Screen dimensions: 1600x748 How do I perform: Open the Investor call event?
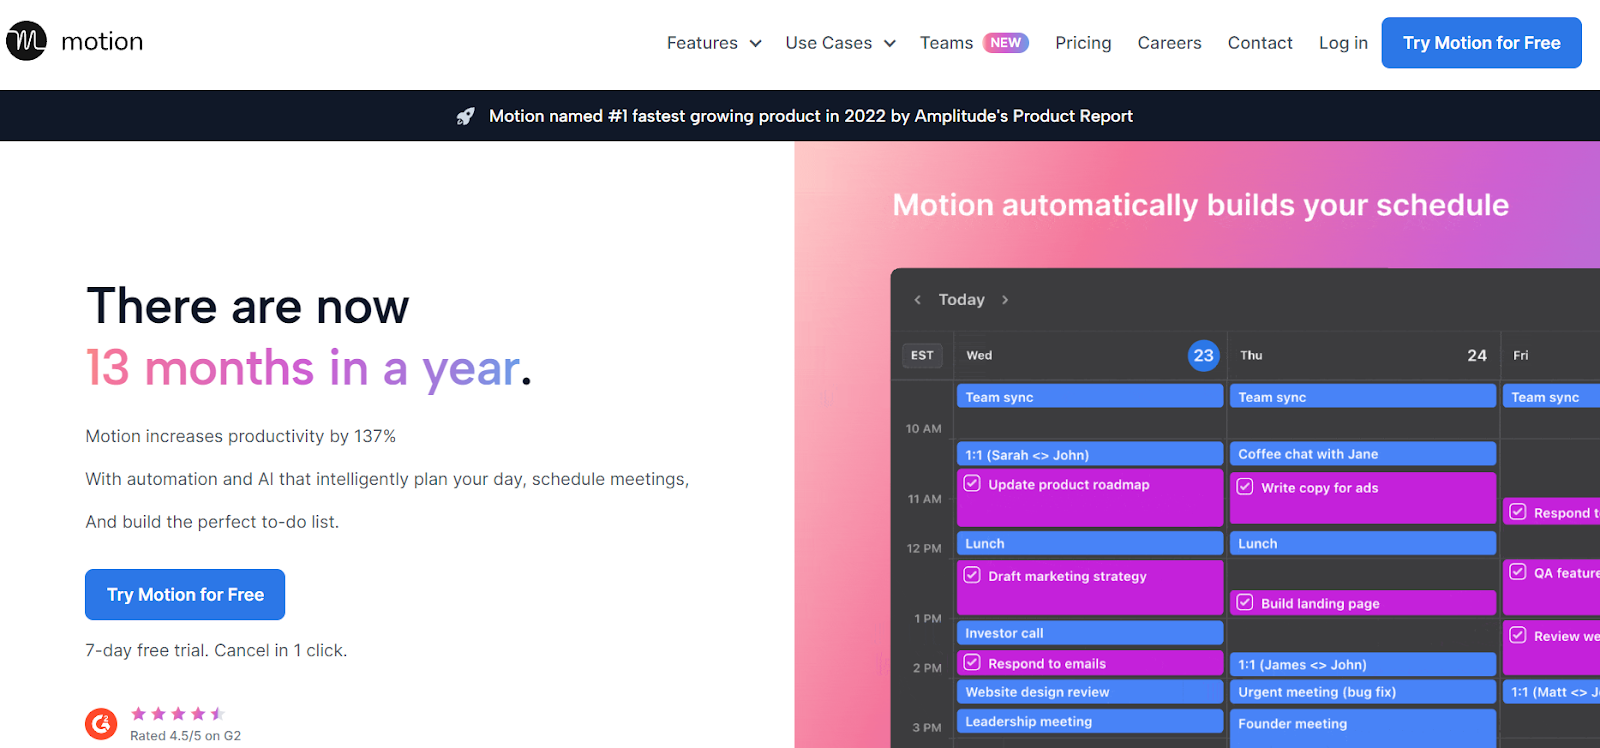1090,633
